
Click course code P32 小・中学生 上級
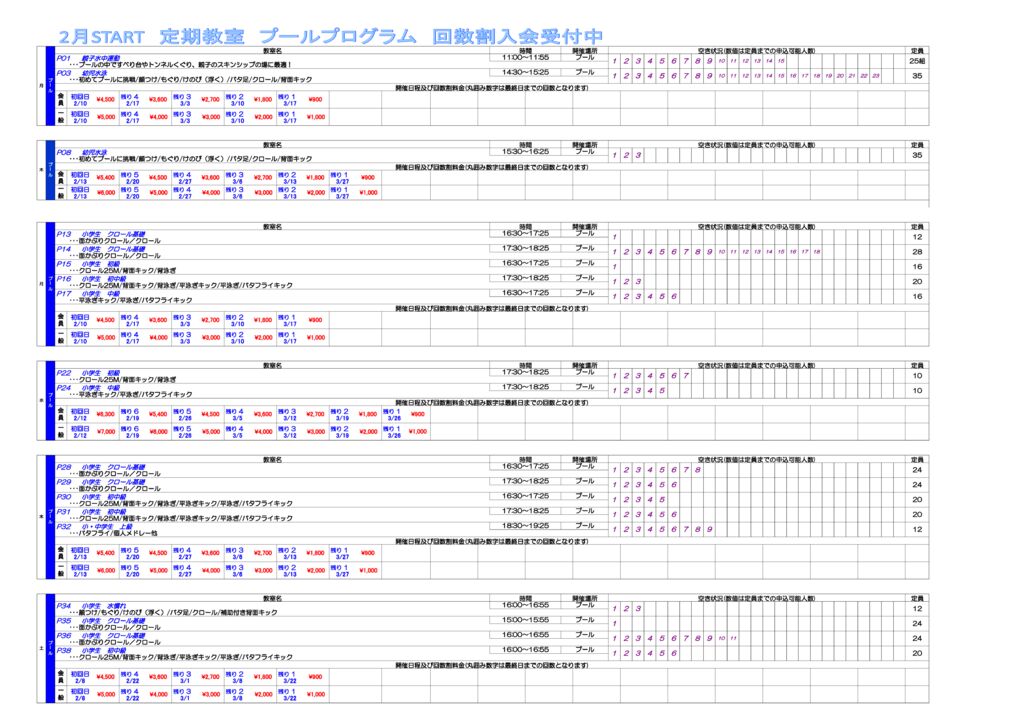tap(95, 527)
